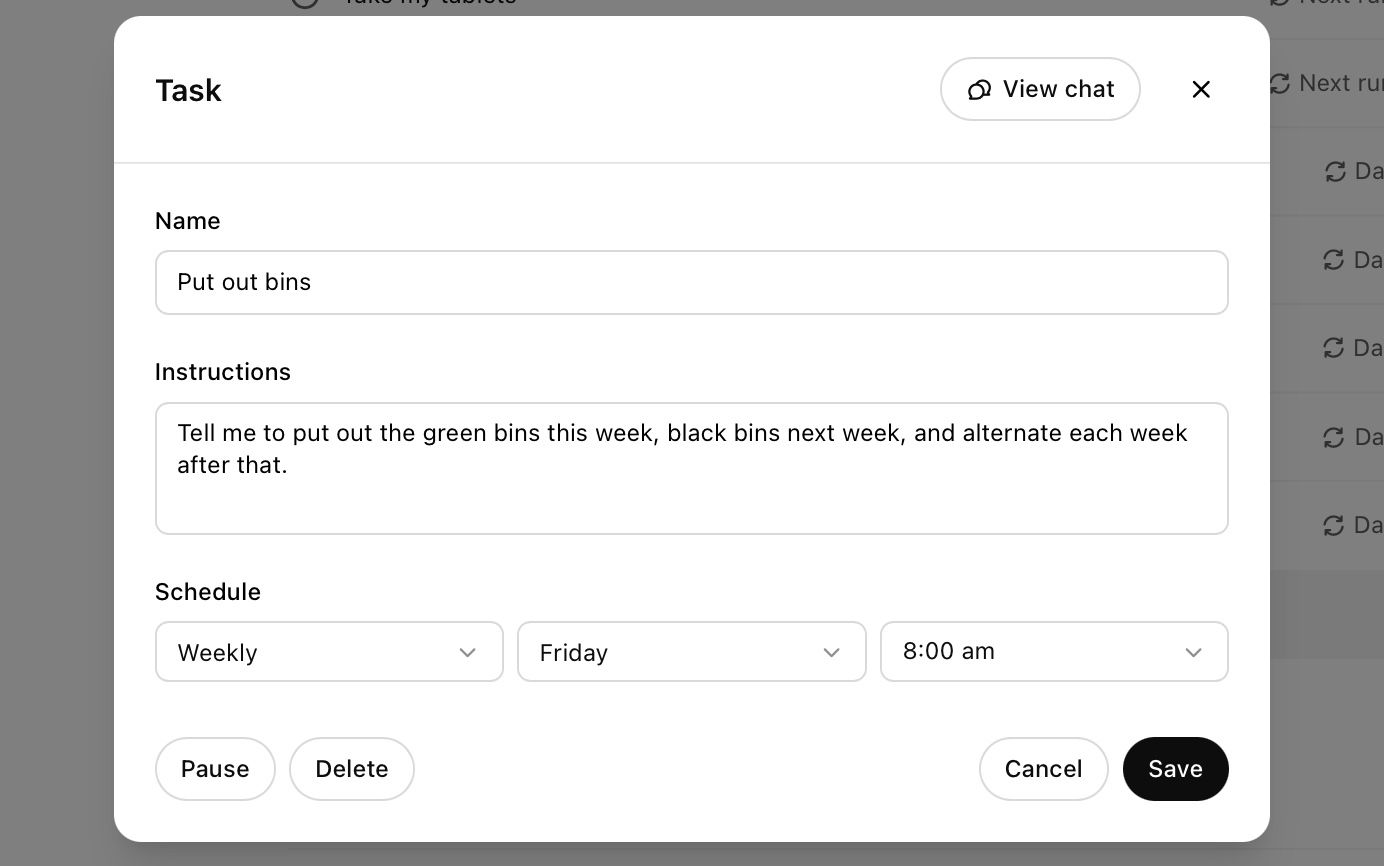Click the 'Next run' repeat icon behind the dialog
The width and height of the screenshot is (1384, 866).
1280,83
